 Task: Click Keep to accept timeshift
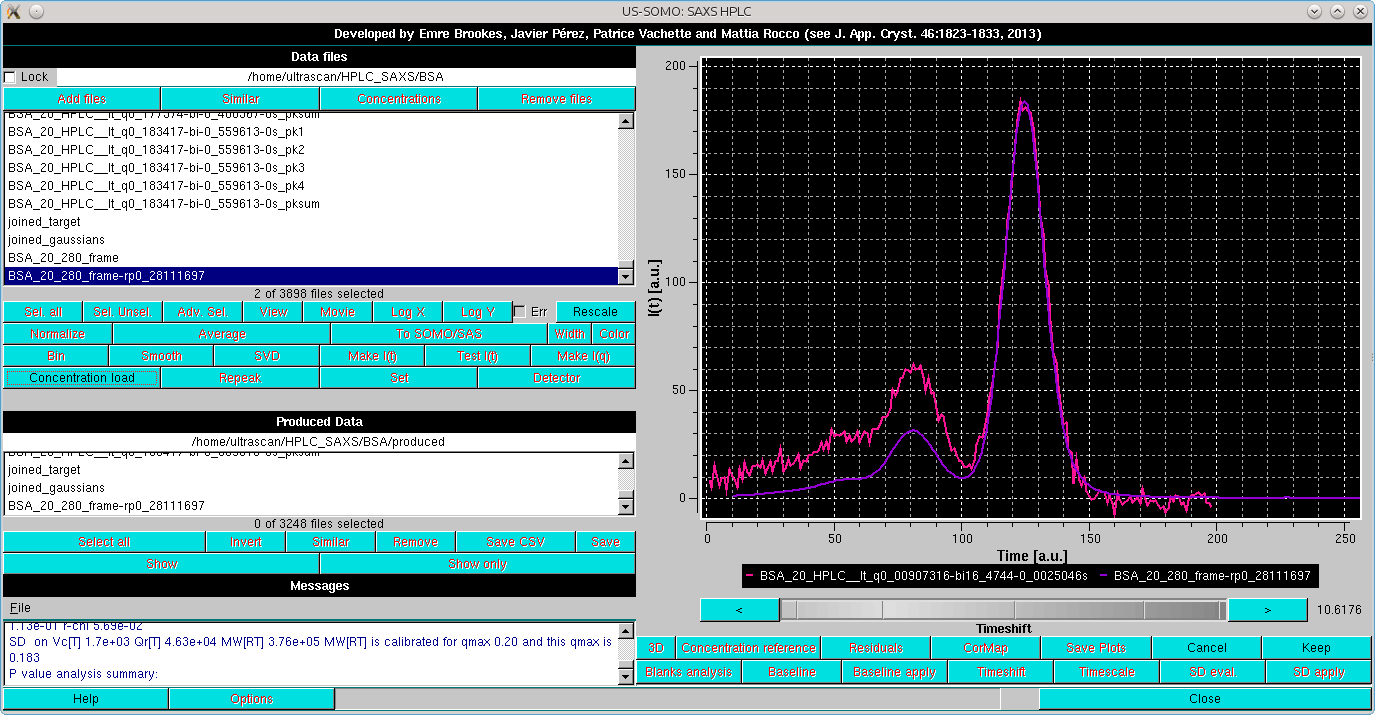[x=1316, y=648]
